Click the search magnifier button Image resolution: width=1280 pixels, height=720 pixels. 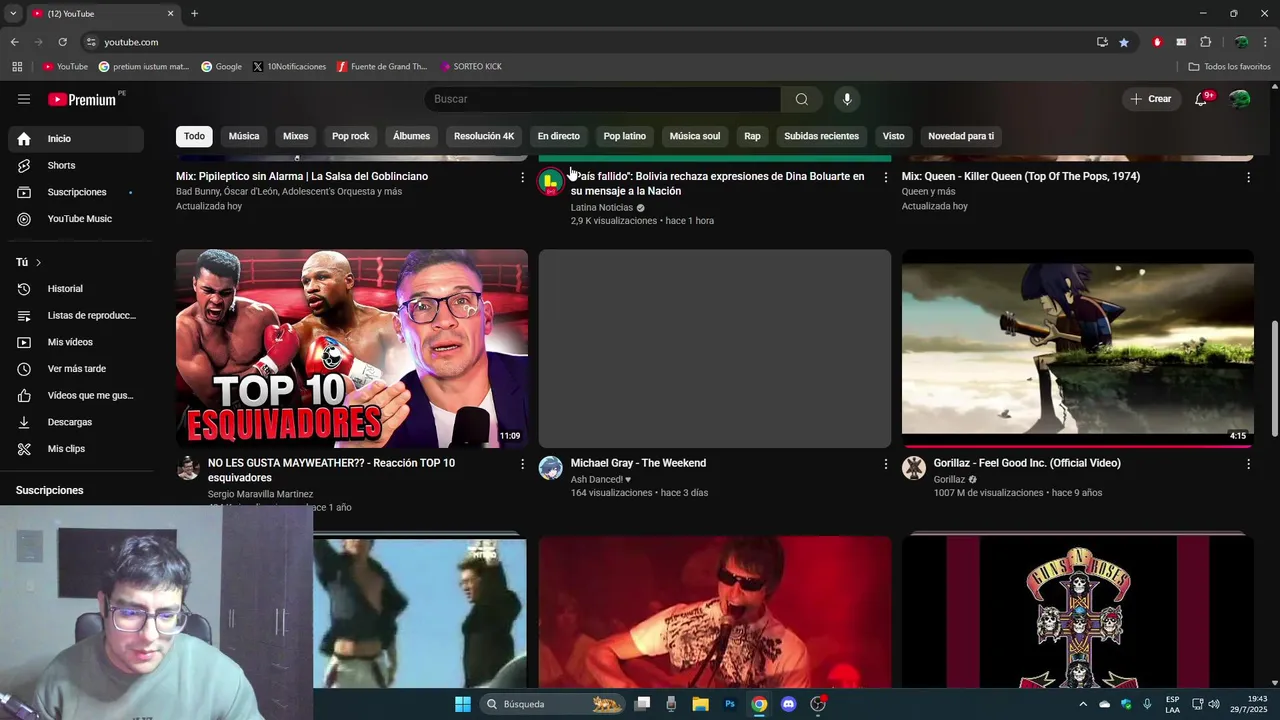[801, 99]
